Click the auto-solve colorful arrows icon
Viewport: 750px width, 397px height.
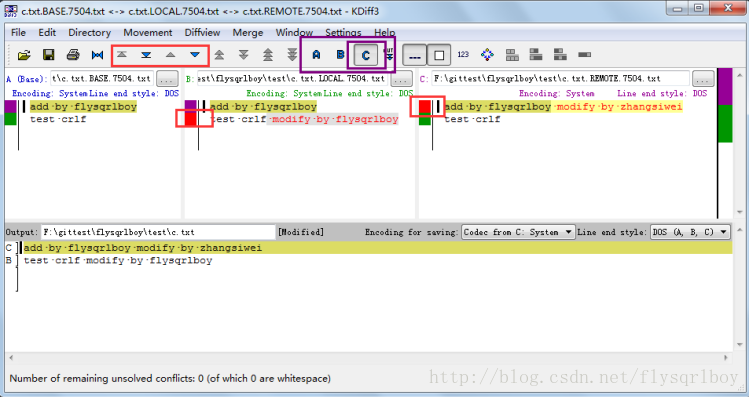(x=487, y=55)
